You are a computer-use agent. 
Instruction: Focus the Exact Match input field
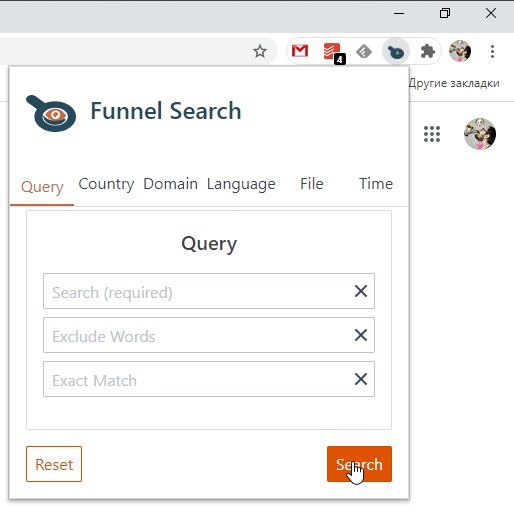point(209,379)
